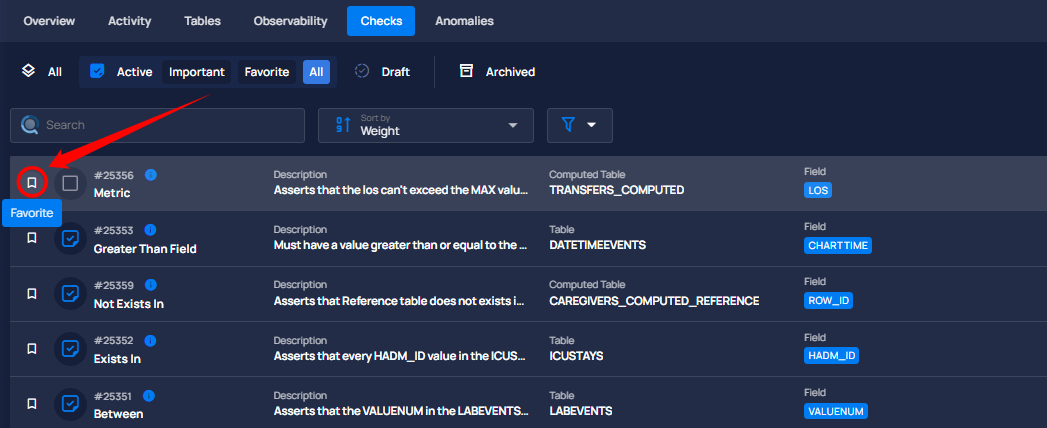Image resolution: width=1047 pixels, height=428 pixels.
Task: Switch to the Anomalies tab
Action: click(465, 21)
